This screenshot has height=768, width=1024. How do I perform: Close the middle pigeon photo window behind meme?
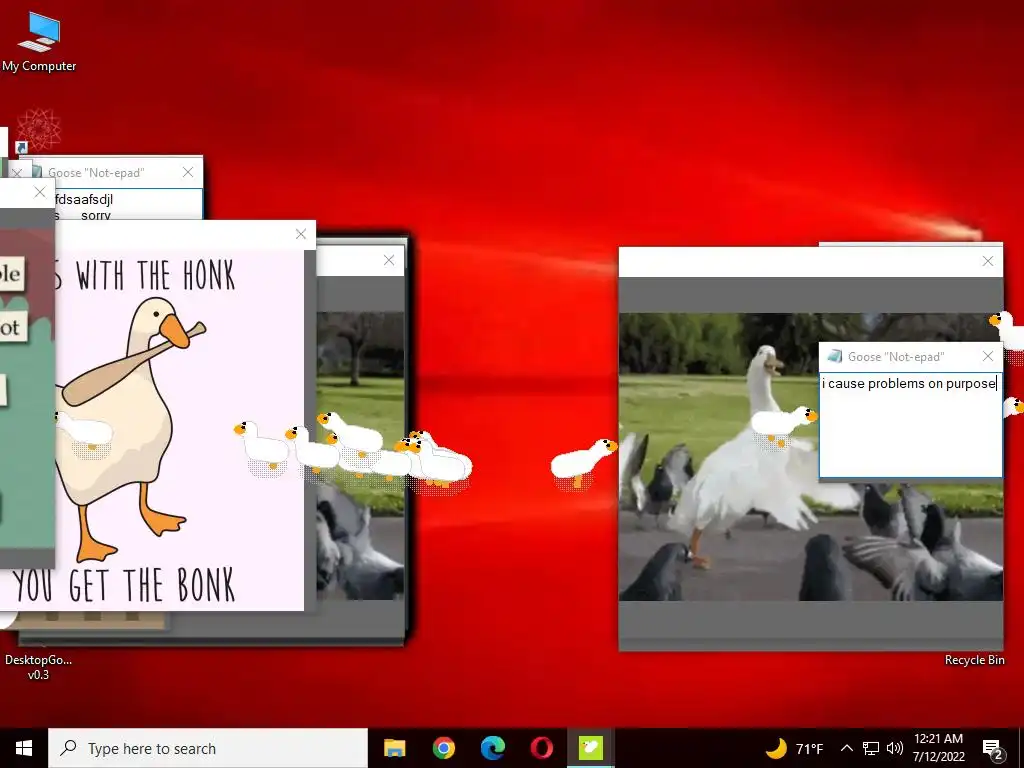coord(389,261)
